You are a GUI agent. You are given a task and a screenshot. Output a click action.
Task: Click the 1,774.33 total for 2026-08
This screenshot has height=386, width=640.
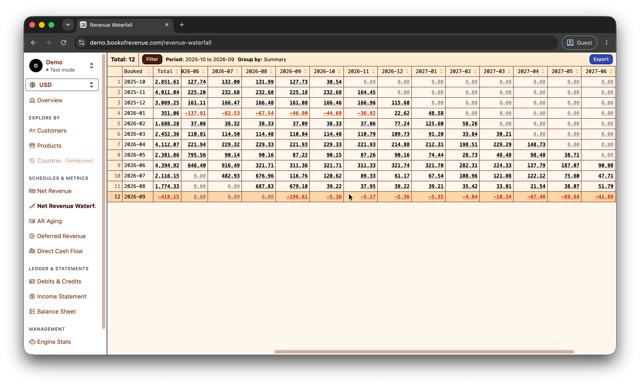point(167,186)
